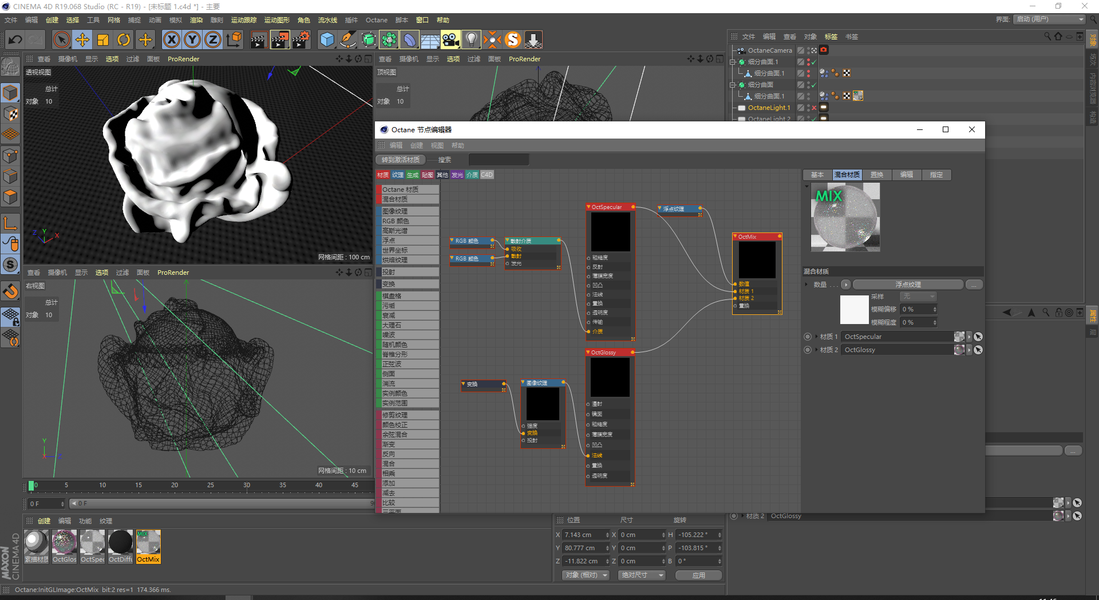The height and width of the screenshot is (600, 1099).
Task: Click the 混合材质 entry in the node list
Action: point(409,199)
